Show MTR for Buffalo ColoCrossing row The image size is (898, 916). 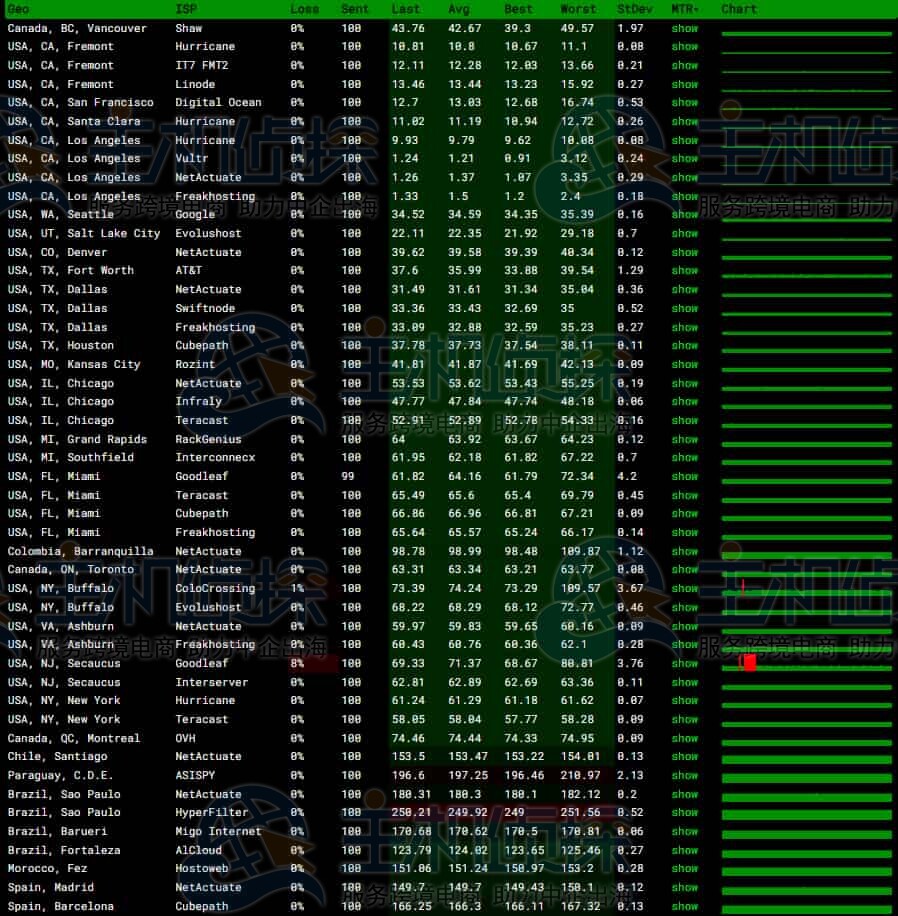685,588
